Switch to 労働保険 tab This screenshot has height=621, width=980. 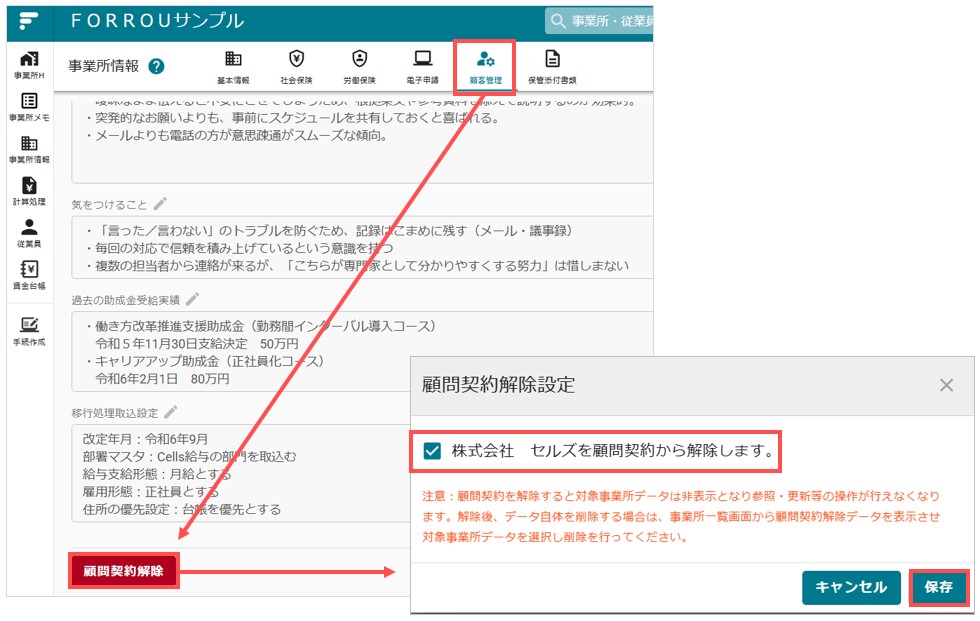[x=359, y=67]
